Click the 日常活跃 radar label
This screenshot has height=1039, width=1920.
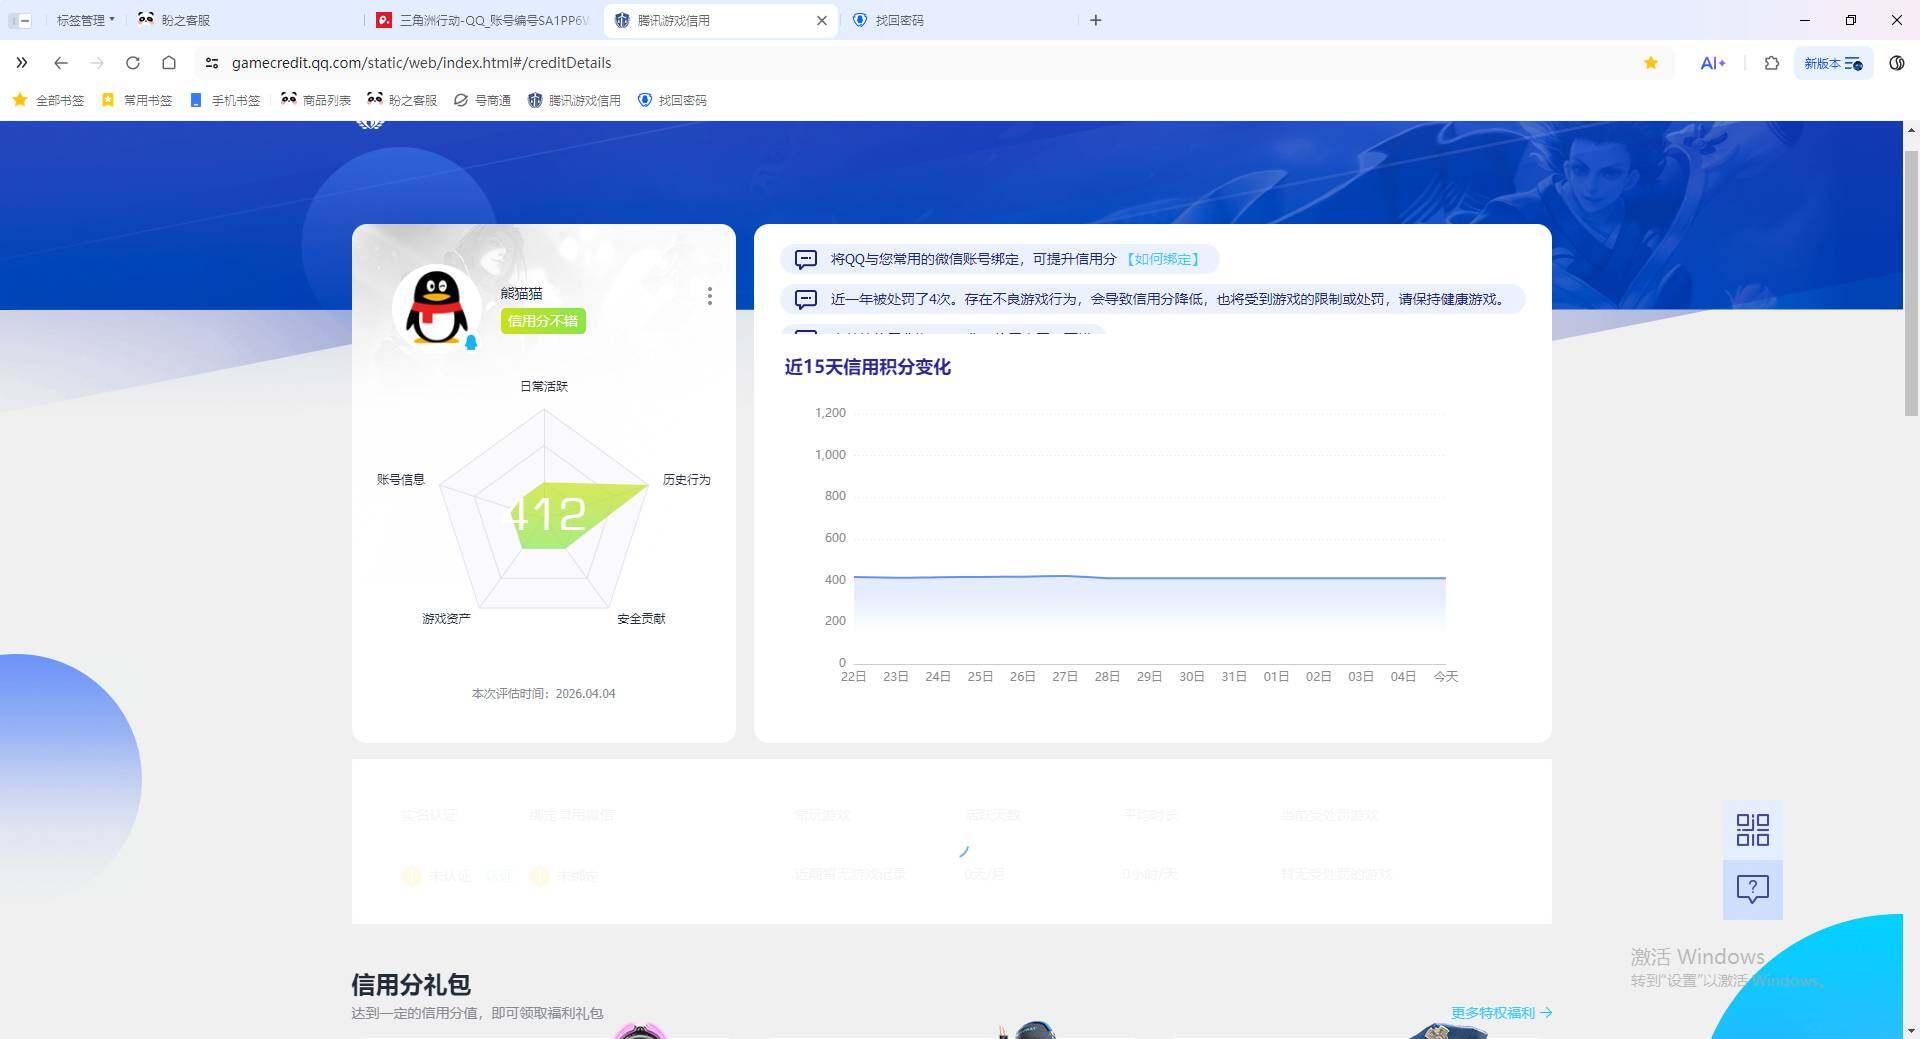[x=544, y=386]
